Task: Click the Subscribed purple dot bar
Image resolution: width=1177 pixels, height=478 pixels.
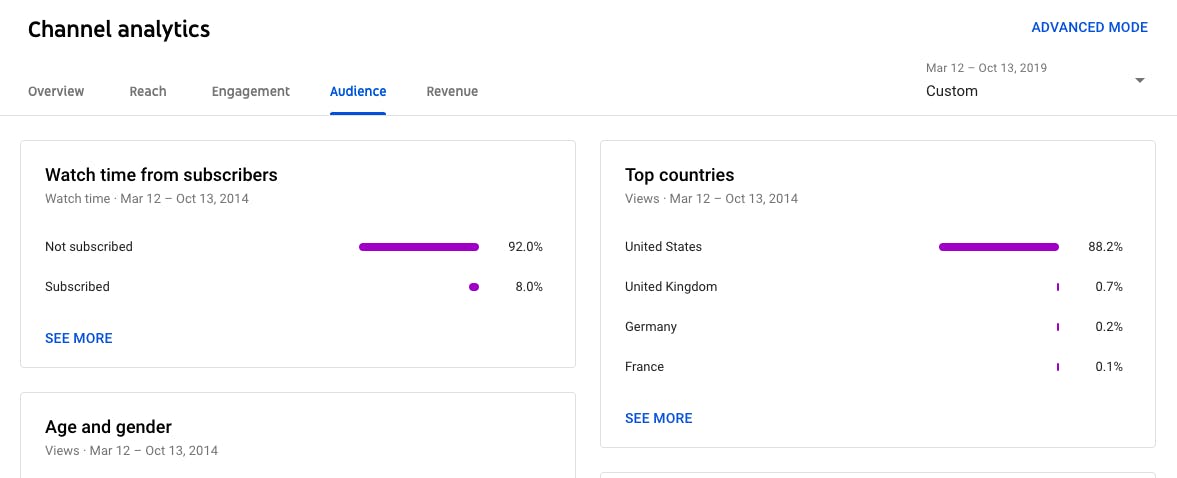Action: (x=474, y=287)
